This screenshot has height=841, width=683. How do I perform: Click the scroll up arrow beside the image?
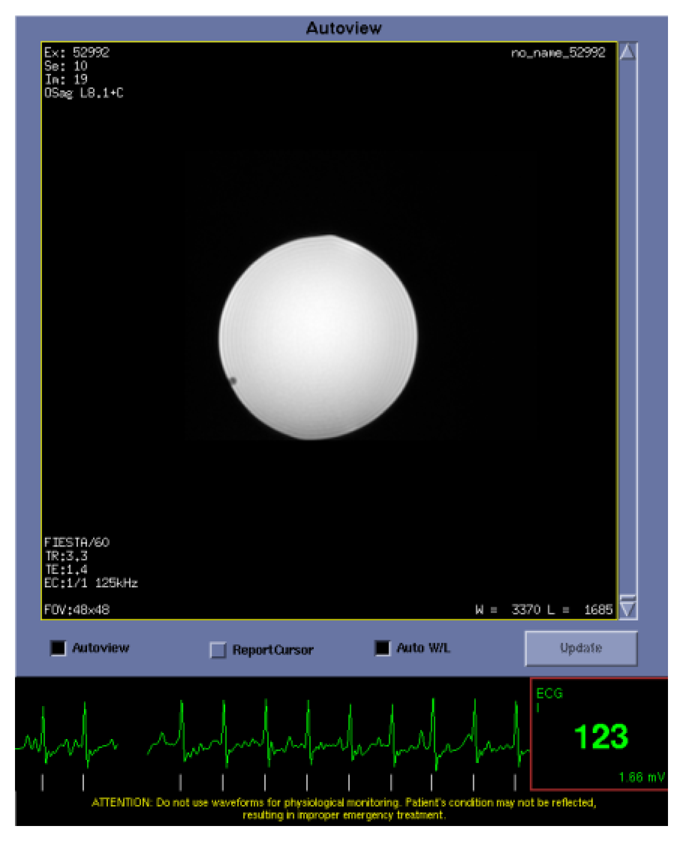[628, 53]
